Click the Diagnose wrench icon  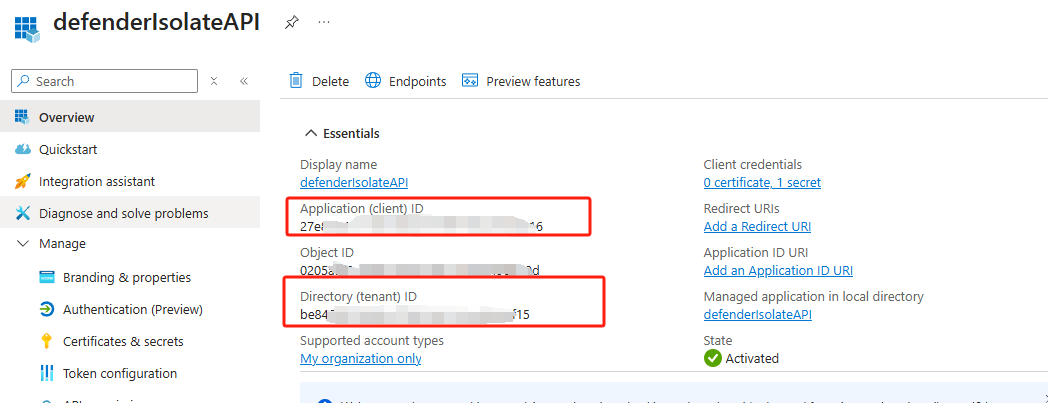pos(23,213)
